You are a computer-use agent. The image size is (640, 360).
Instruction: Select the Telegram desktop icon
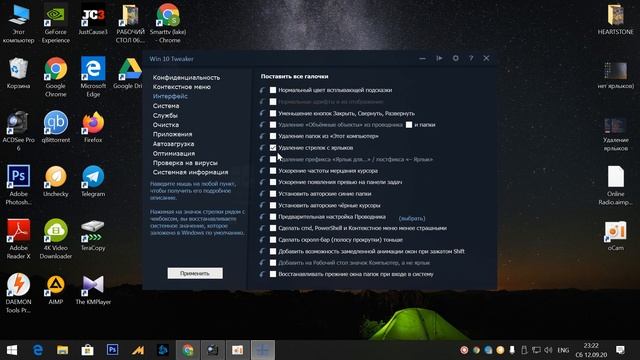93,181
